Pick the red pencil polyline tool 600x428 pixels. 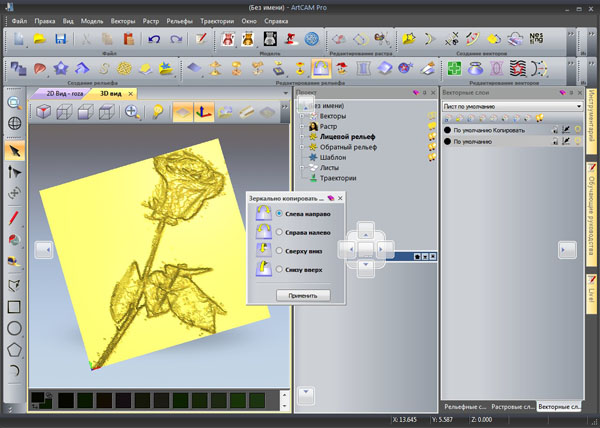click(x=14, y=218)
